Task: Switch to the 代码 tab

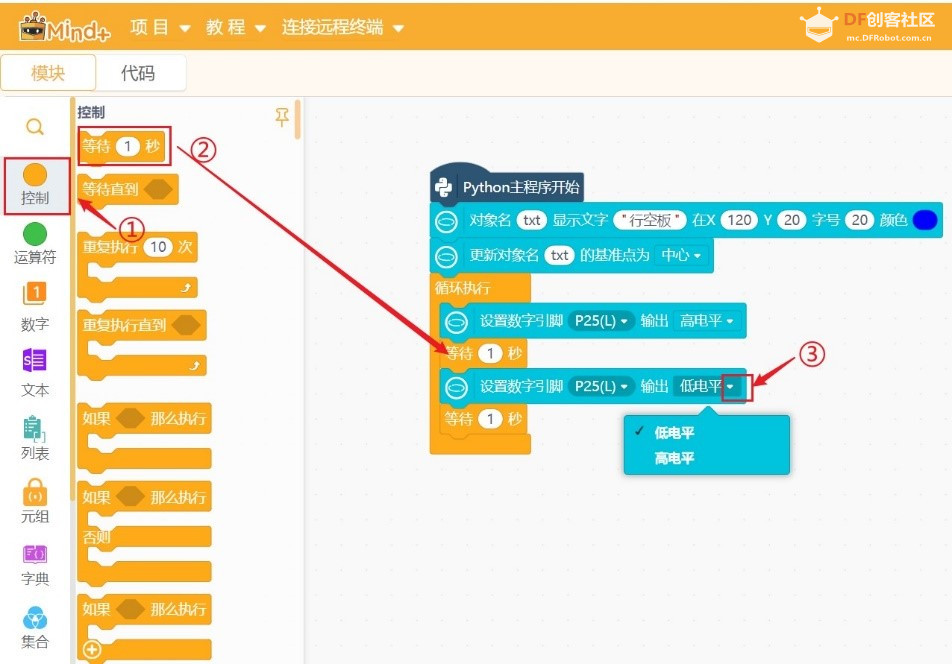Action: [138, 73]
